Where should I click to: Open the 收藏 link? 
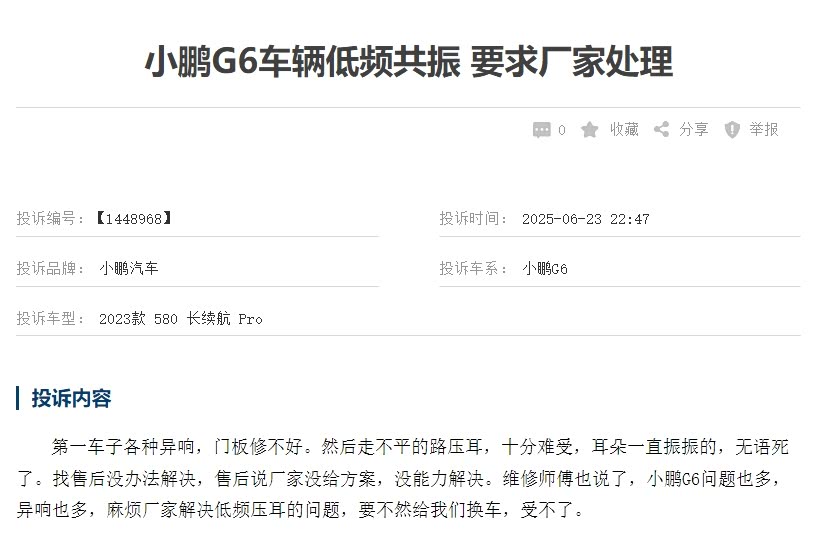(624, 129)
